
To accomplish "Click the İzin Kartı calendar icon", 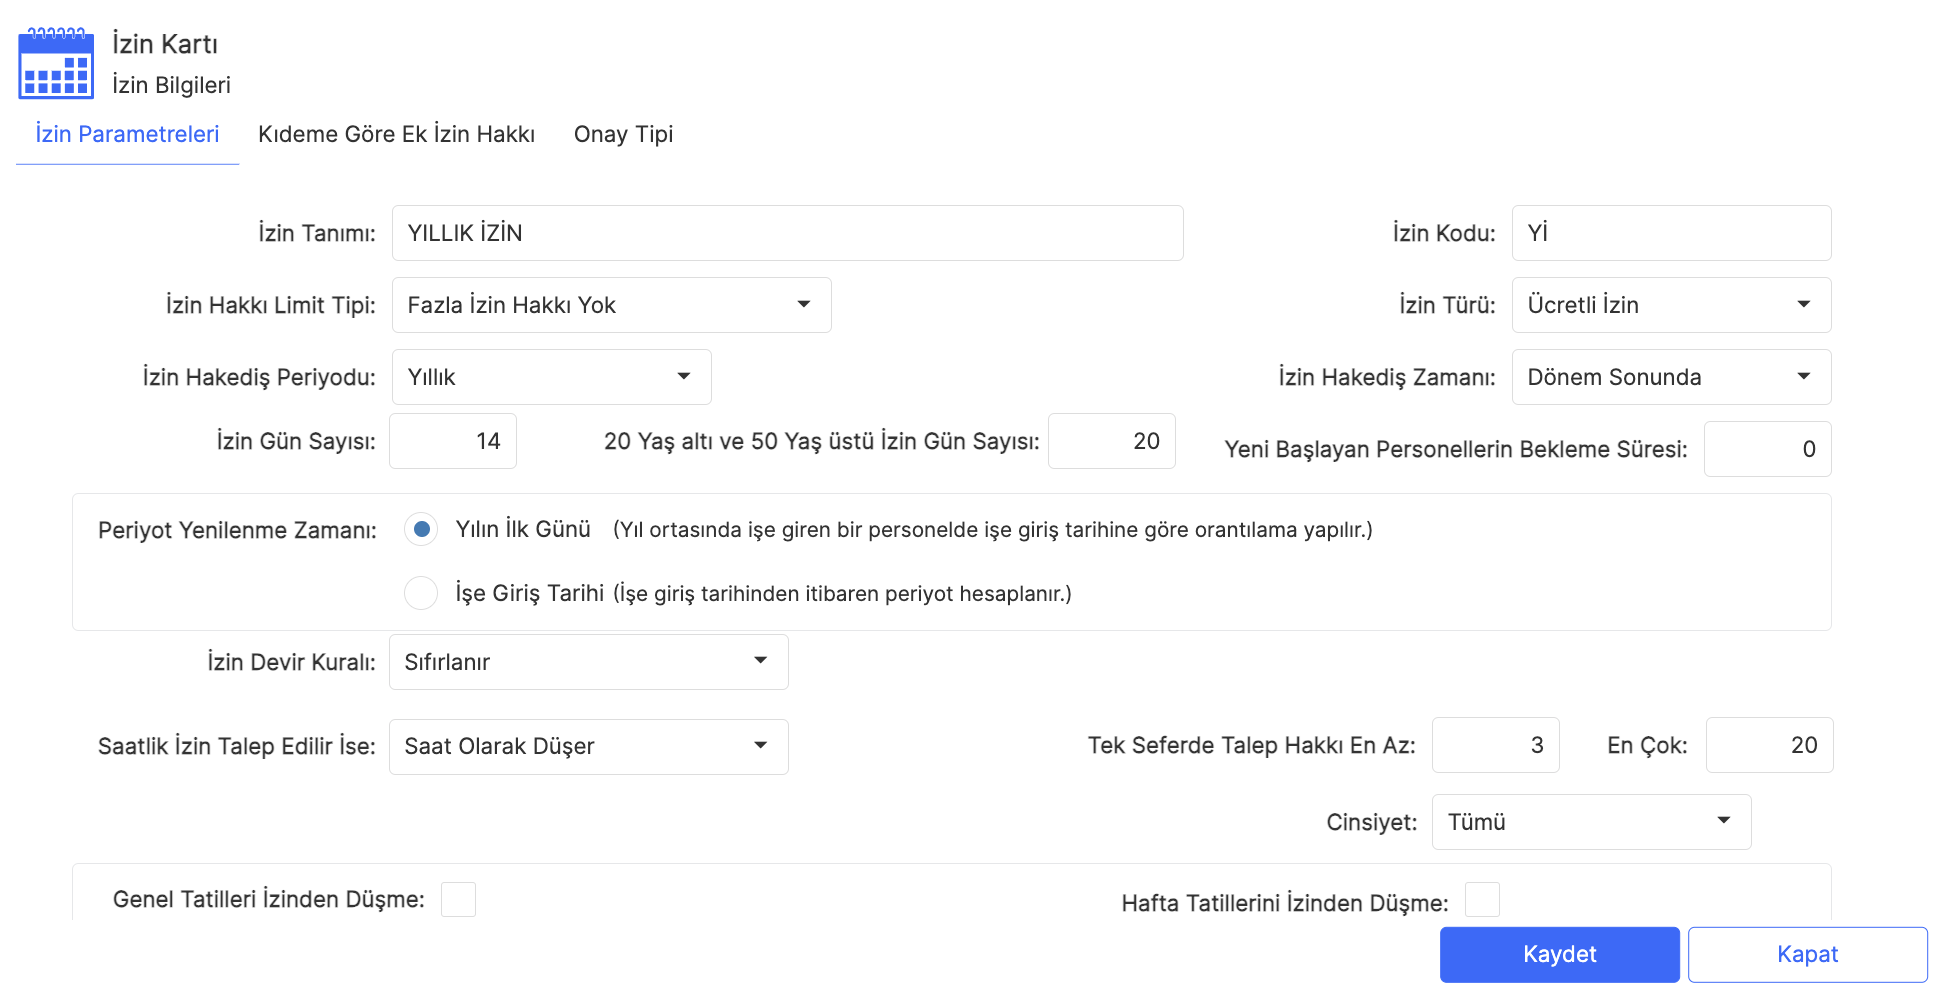I will point(56,64).
